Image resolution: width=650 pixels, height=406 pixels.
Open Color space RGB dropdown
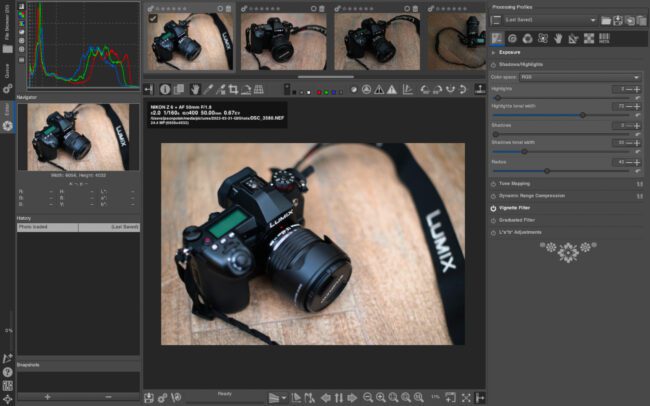(x=580, y=77)
